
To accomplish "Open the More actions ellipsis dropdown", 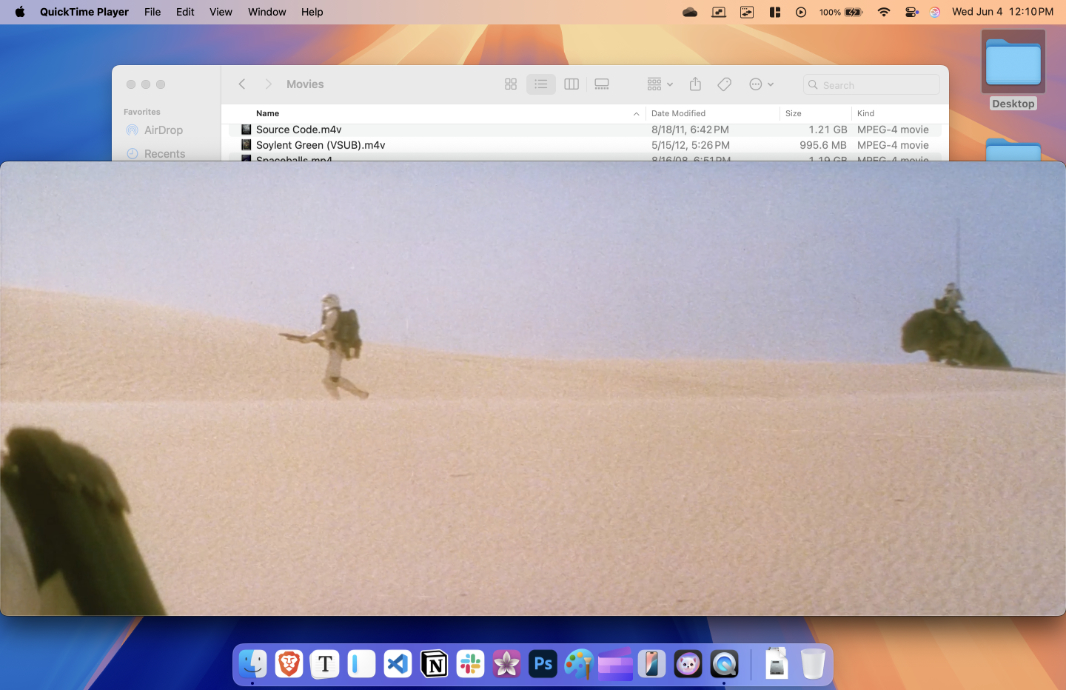I will (x=761, y=84).
